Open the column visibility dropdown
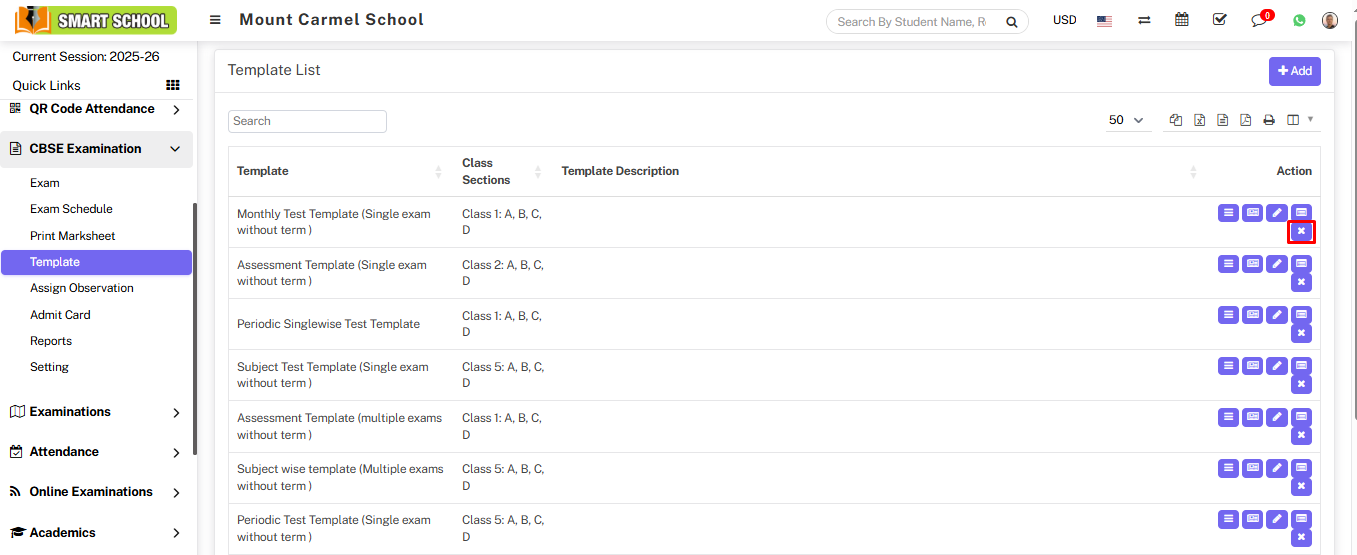This screenshot has width=1357, height=555. pos(1300,120)
